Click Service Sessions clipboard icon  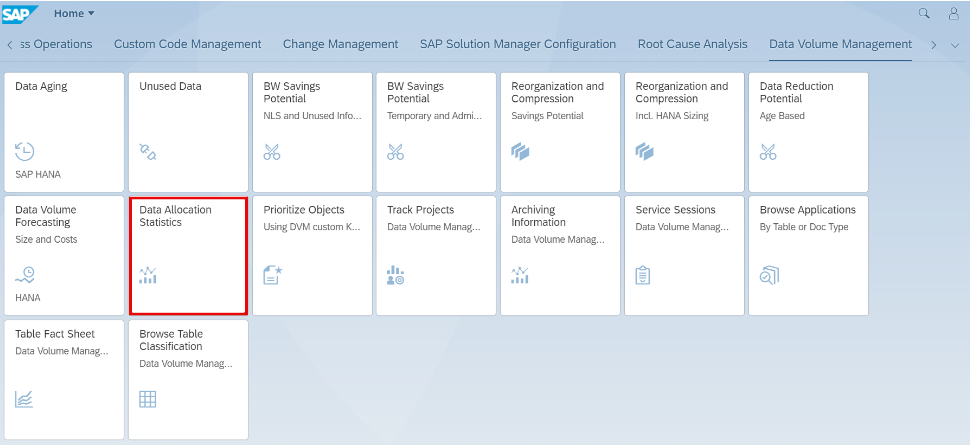pyautogui.click(x=643, y=275)
